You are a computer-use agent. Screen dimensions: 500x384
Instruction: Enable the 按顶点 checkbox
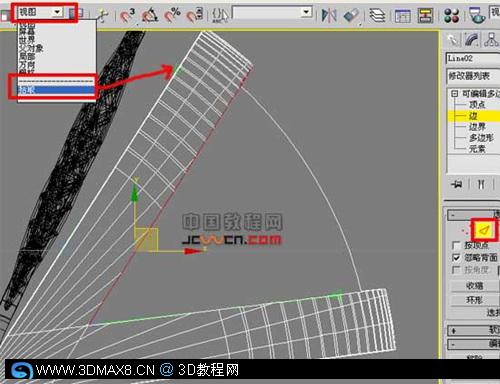tap(456, 246)
